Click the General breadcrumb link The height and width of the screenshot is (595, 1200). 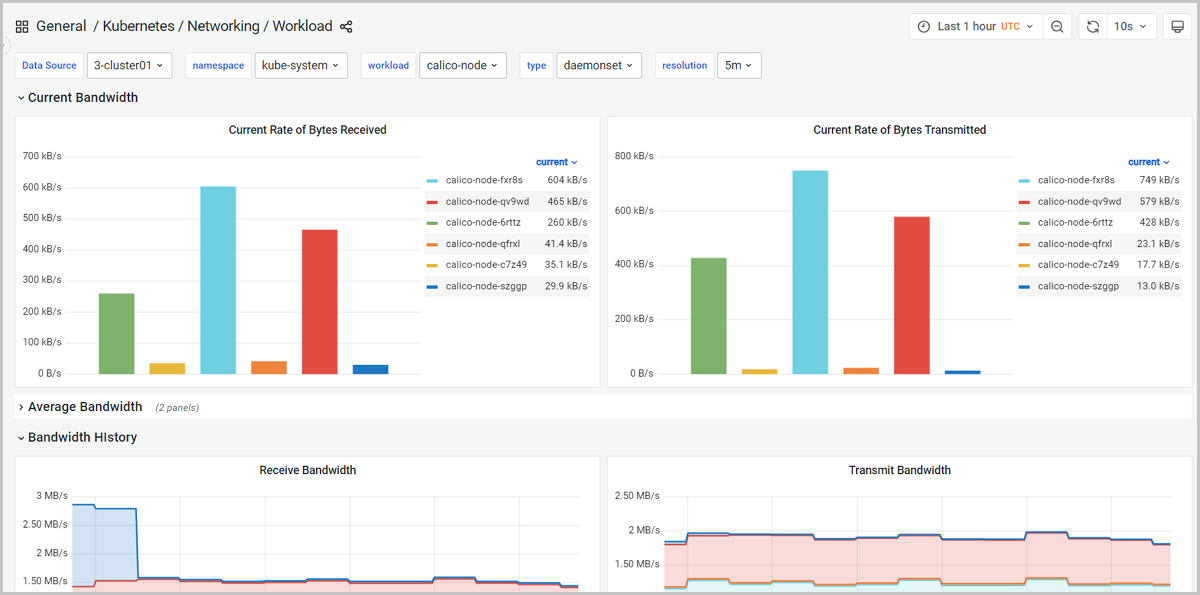tap(61, 27)
